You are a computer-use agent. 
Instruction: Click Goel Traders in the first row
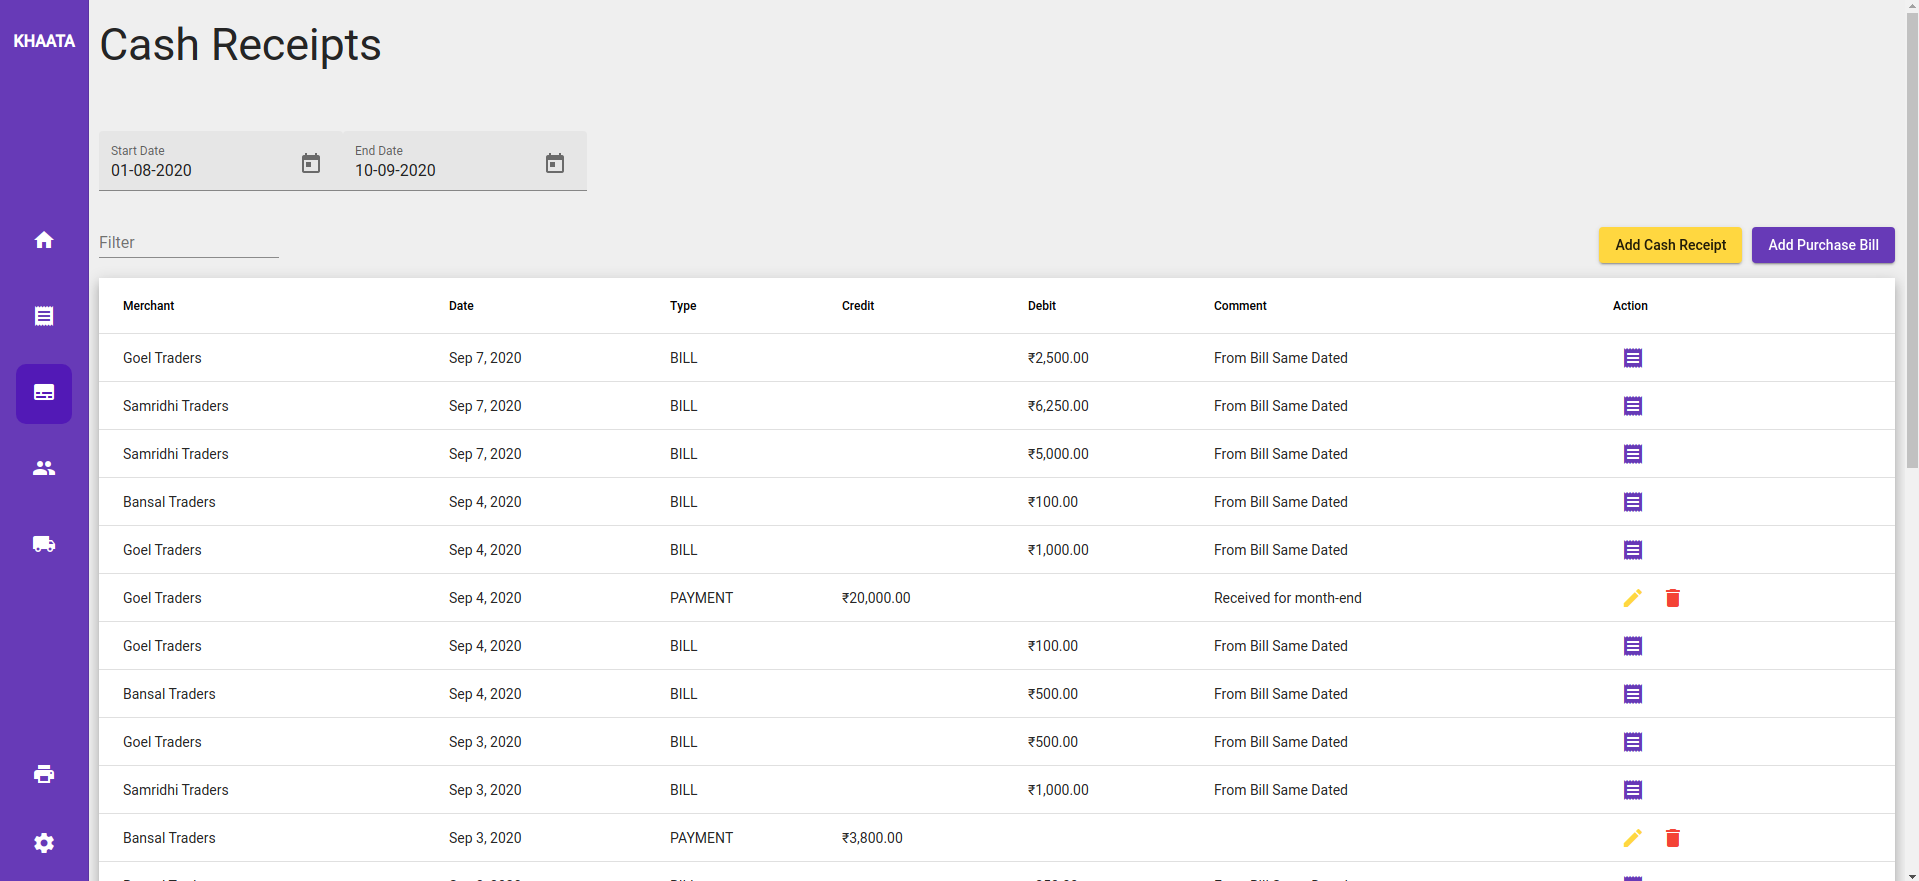coord(162,358)
